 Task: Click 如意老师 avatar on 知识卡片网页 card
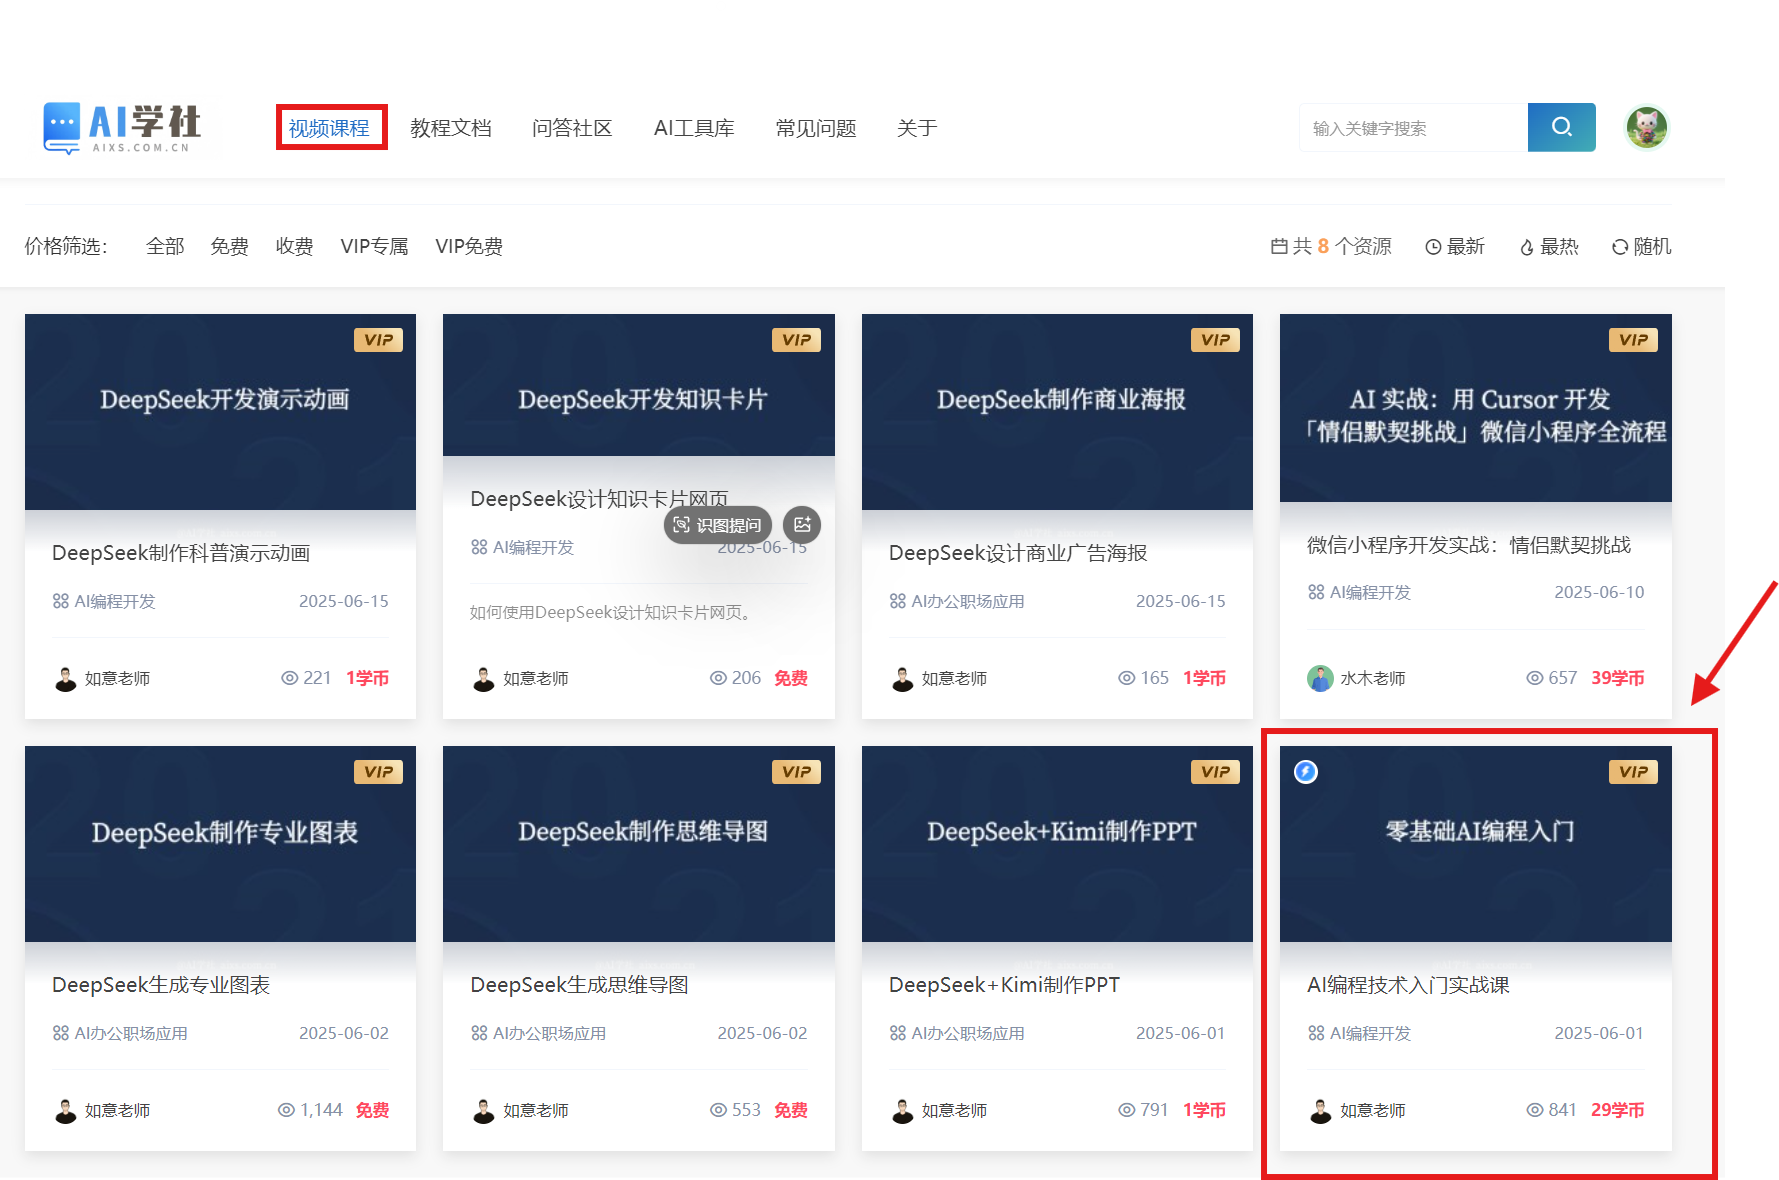point(483,678)
